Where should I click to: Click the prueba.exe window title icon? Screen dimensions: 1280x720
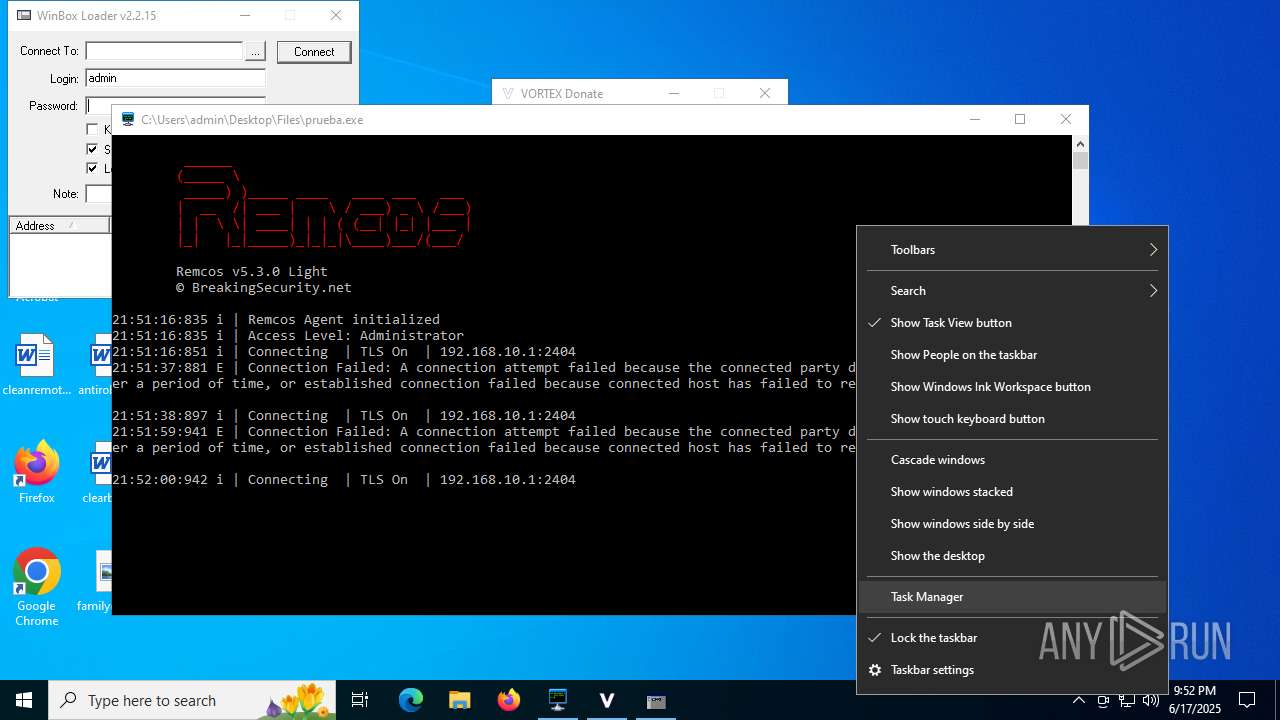pyautogui.click(x=128, y=120)
